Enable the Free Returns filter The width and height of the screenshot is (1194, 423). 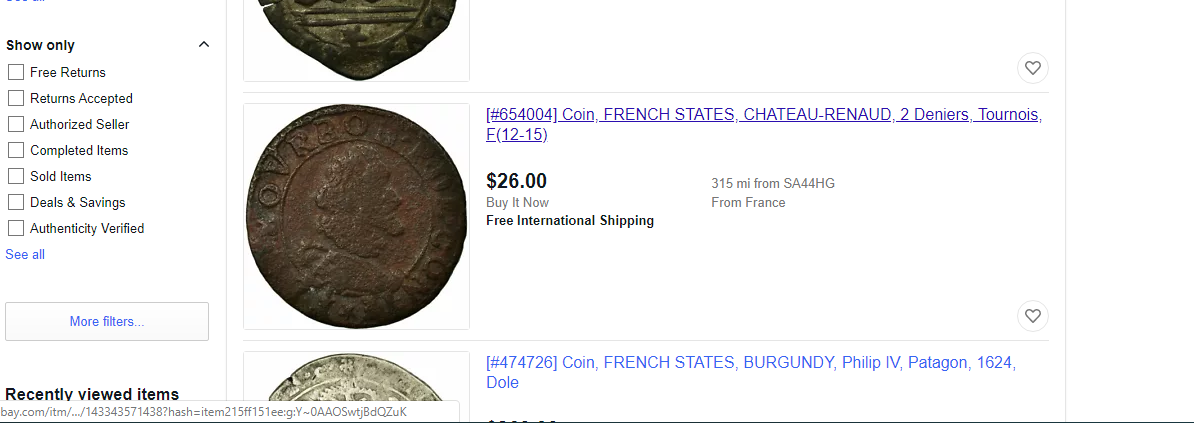[x=16, y=72]
